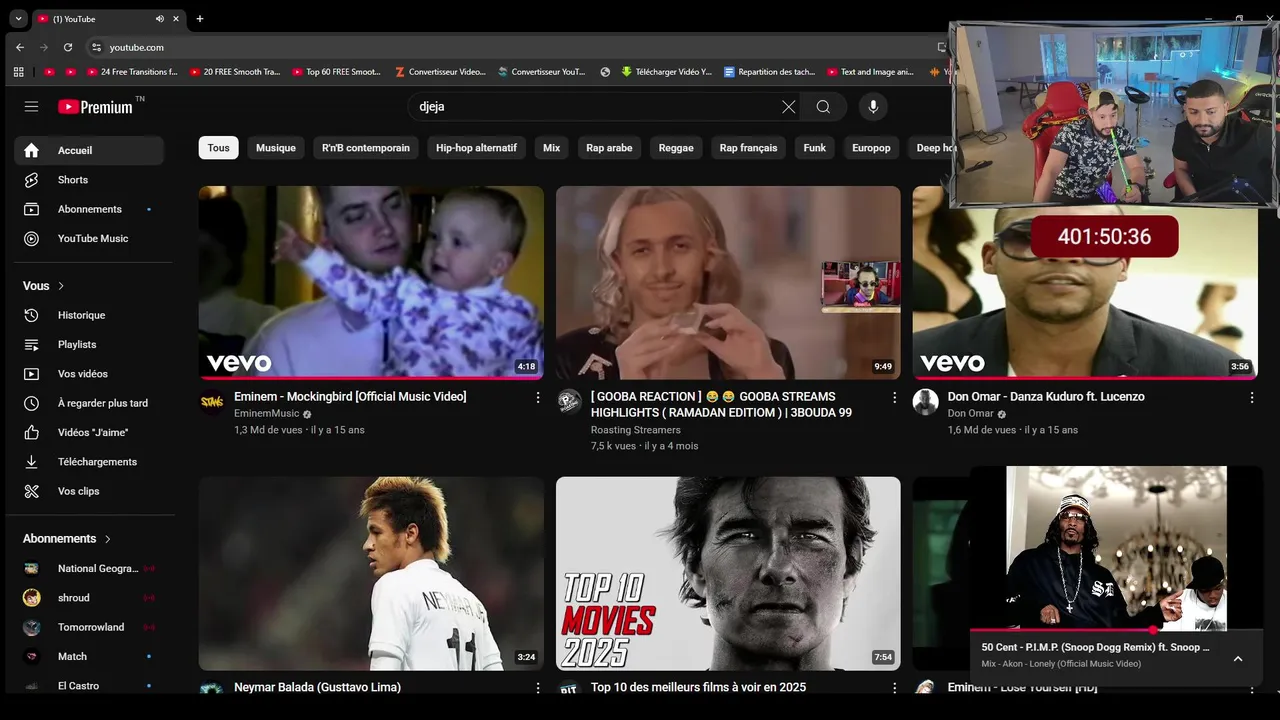Open YouTube Music in sidebar

coord(89,238)
